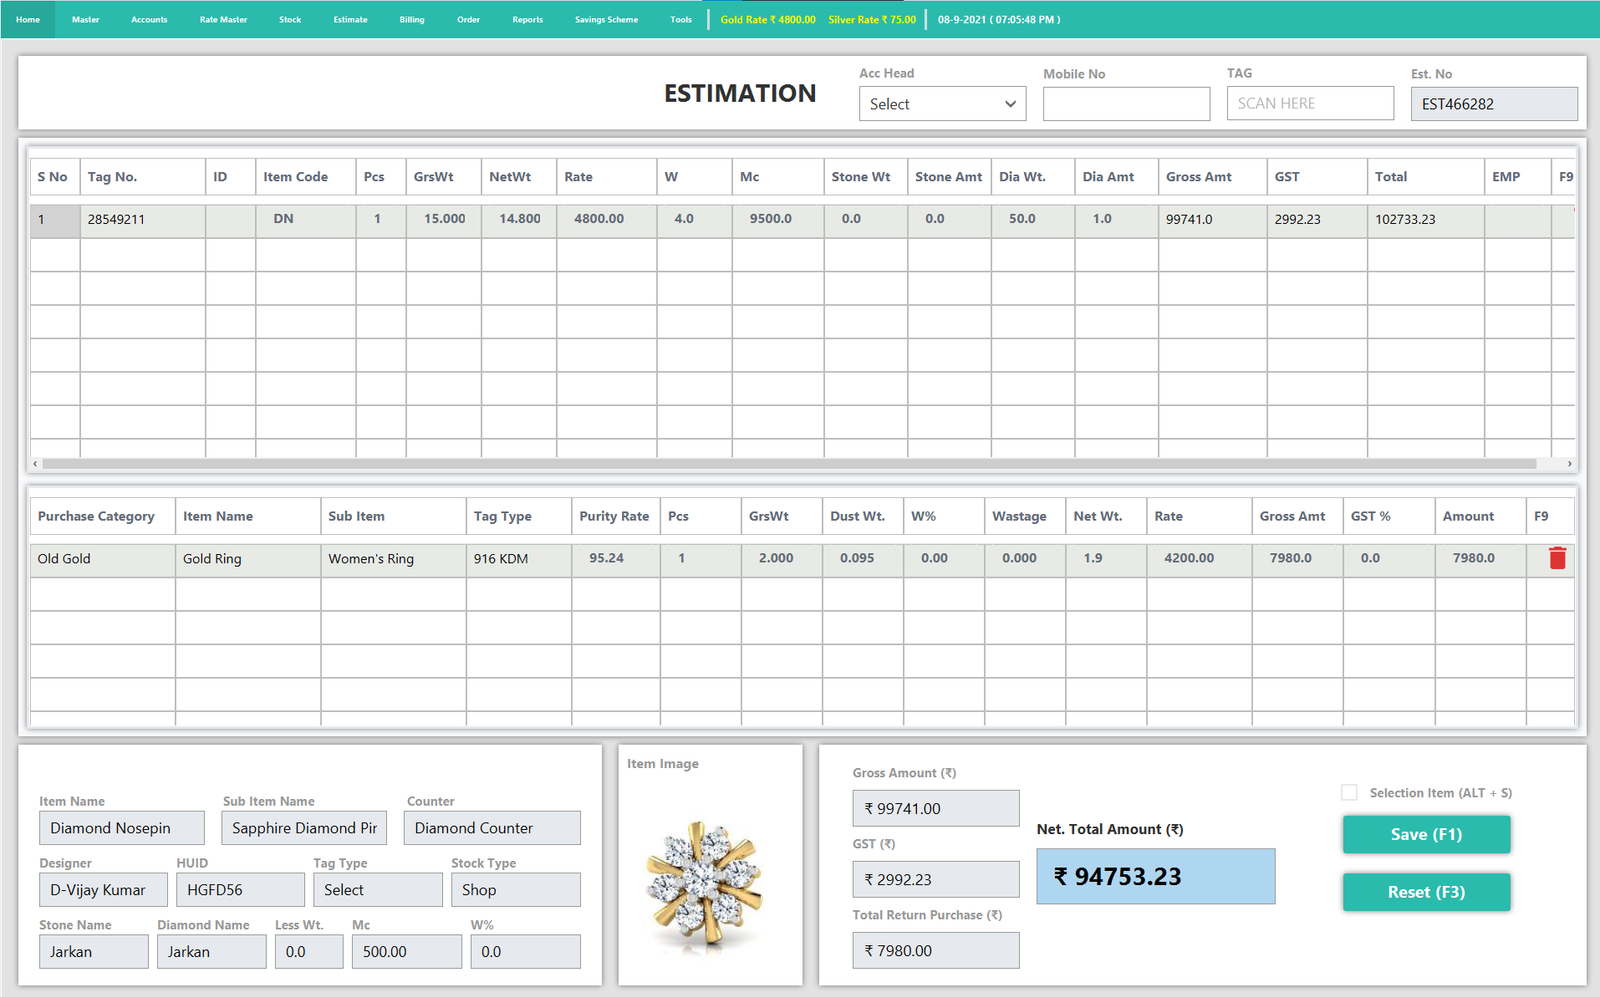Click the TAG scan here field

(1310, 103)
